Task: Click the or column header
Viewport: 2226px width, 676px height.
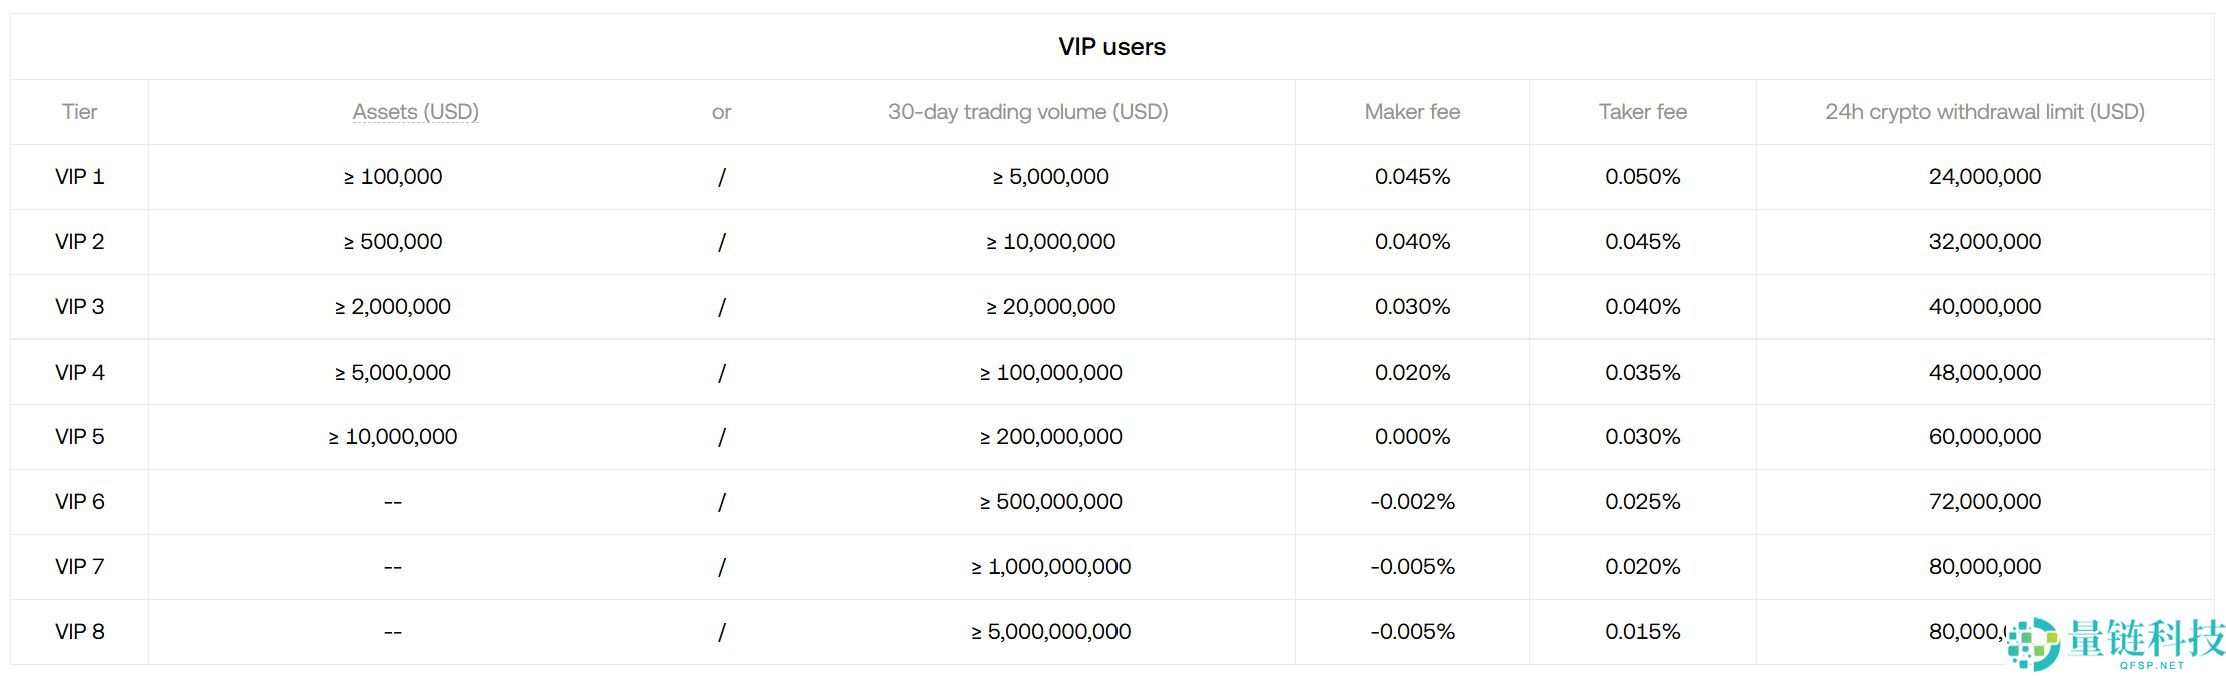Action: [721, 112]
